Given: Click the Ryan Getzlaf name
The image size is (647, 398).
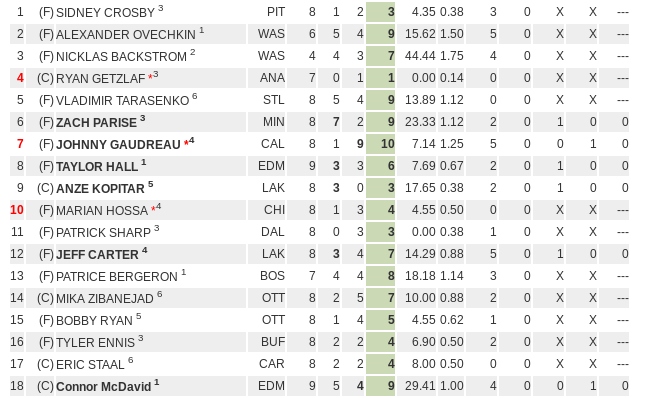Looking at the screenshot, I should tap(100, 78).
